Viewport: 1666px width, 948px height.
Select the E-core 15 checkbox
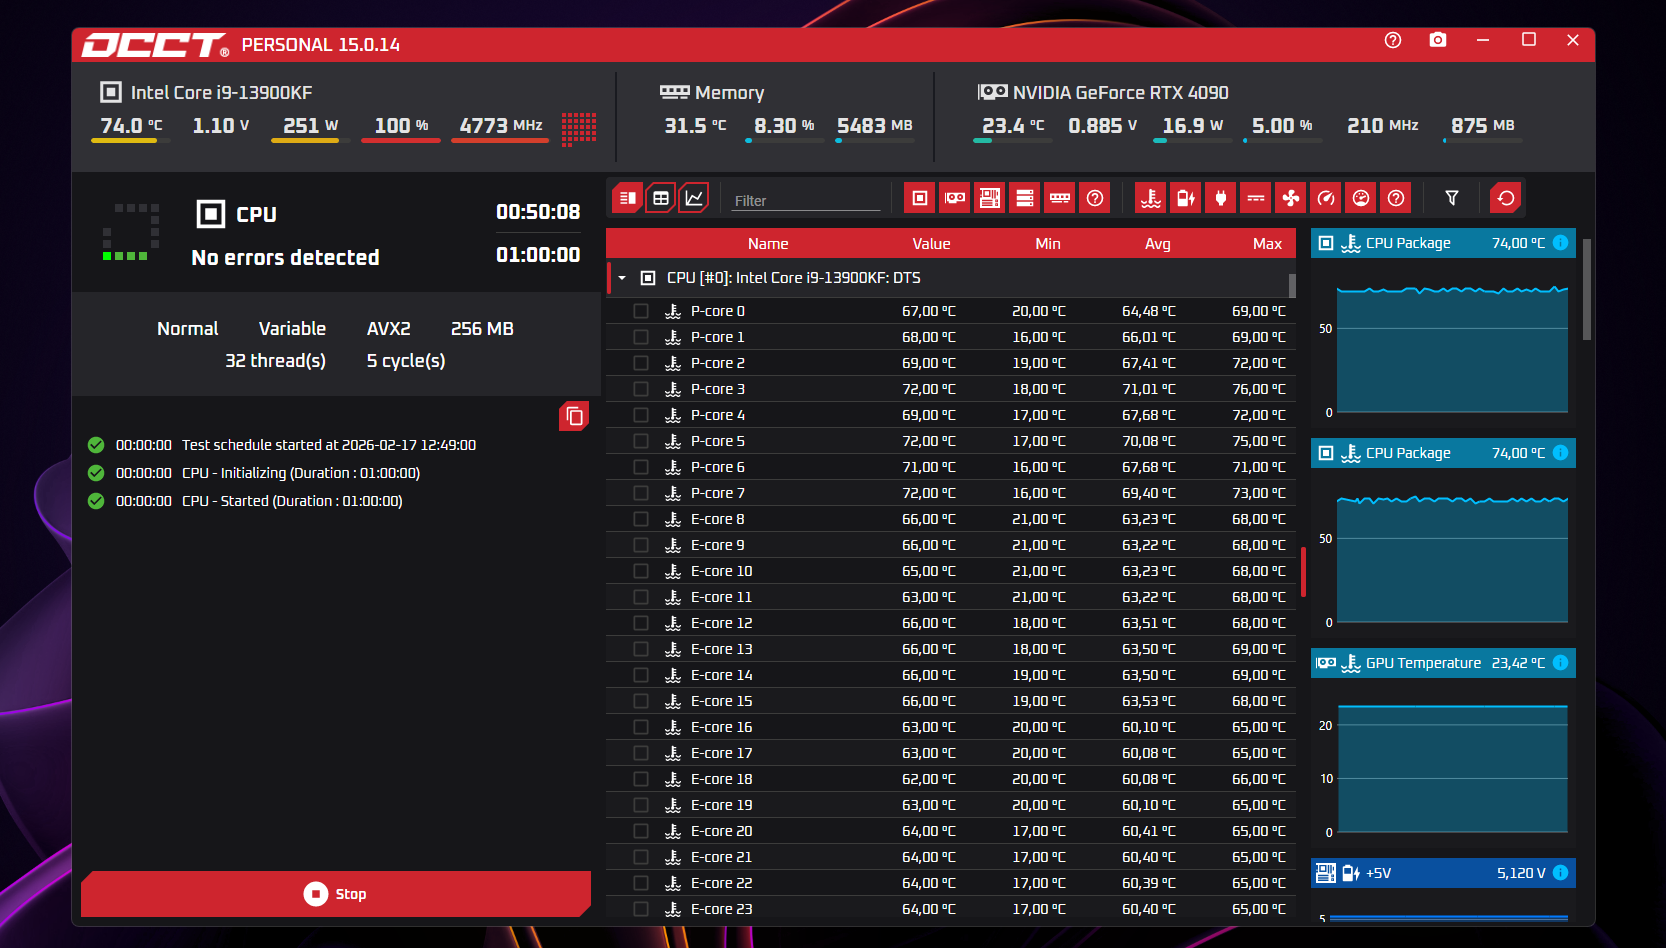641,701
